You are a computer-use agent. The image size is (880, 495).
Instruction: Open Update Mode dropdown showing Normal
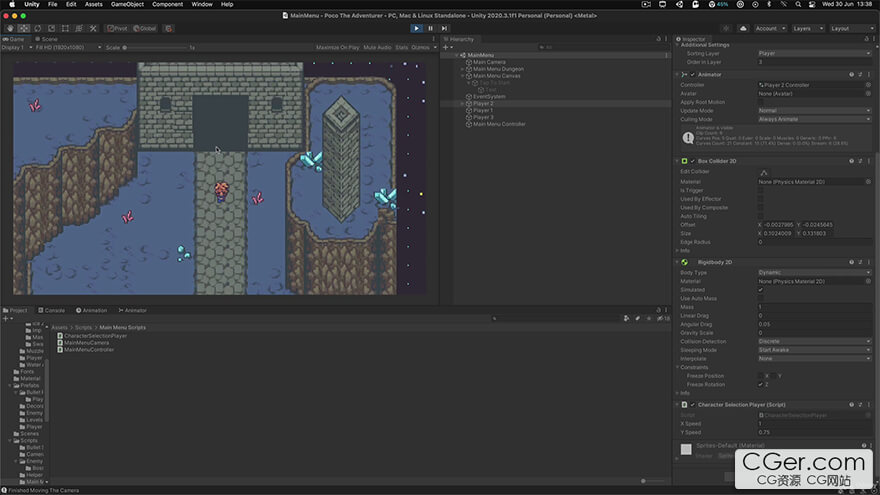point(814,111)
